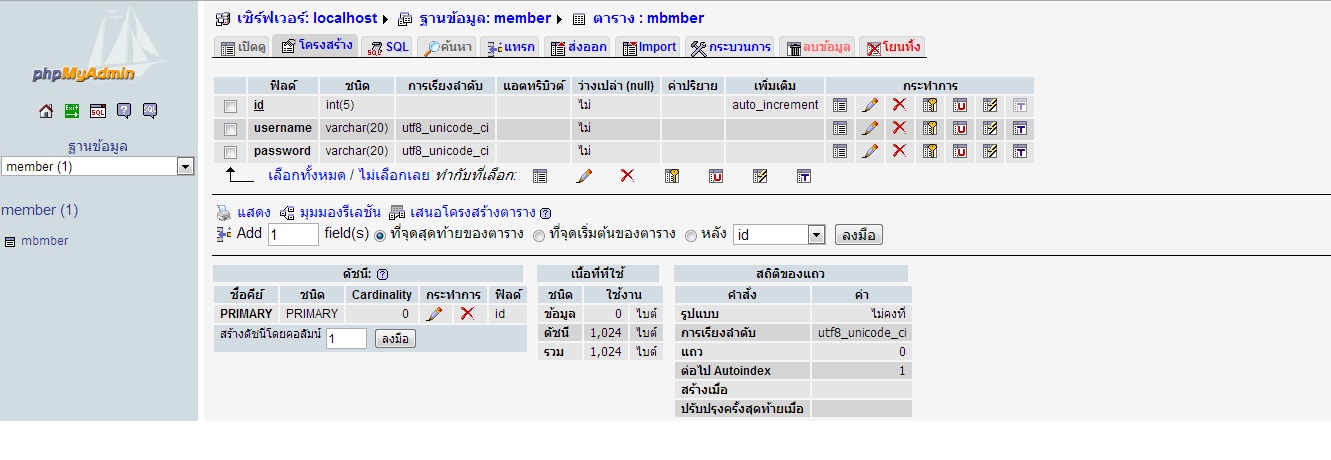Click ลงมือ button next to Add fields
Screen dimensions: 1331x460
tap(858, 235)
